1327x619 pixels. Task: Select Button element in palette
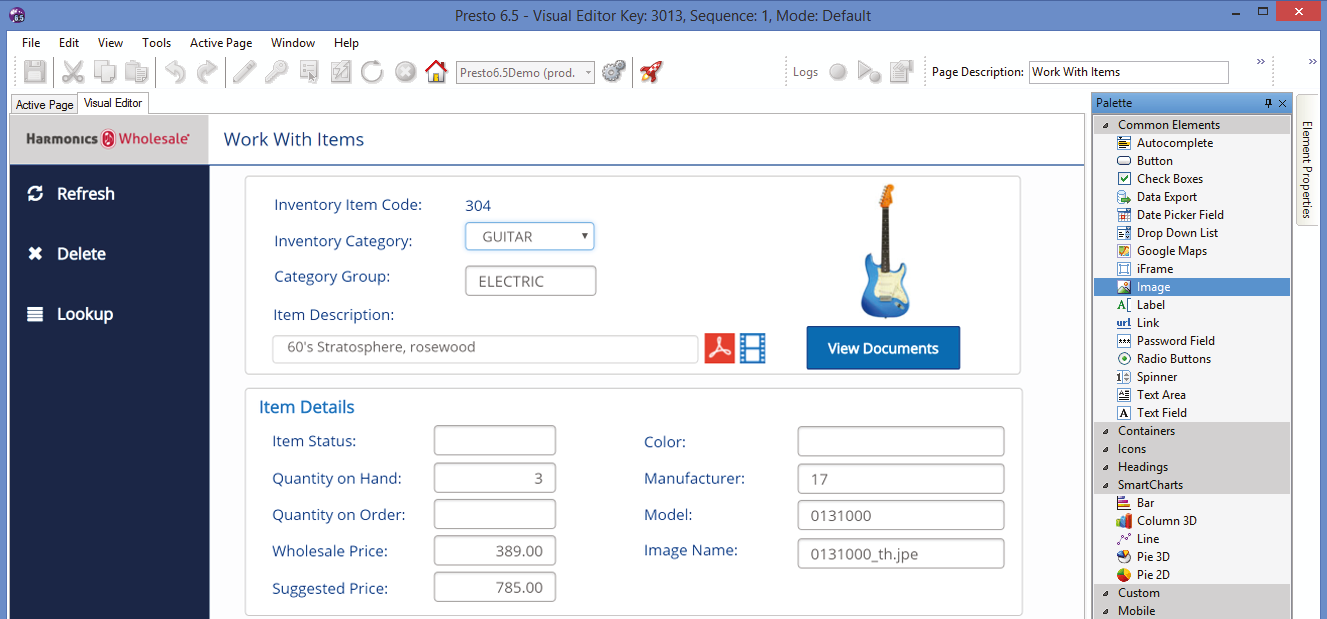[1154, 161]
